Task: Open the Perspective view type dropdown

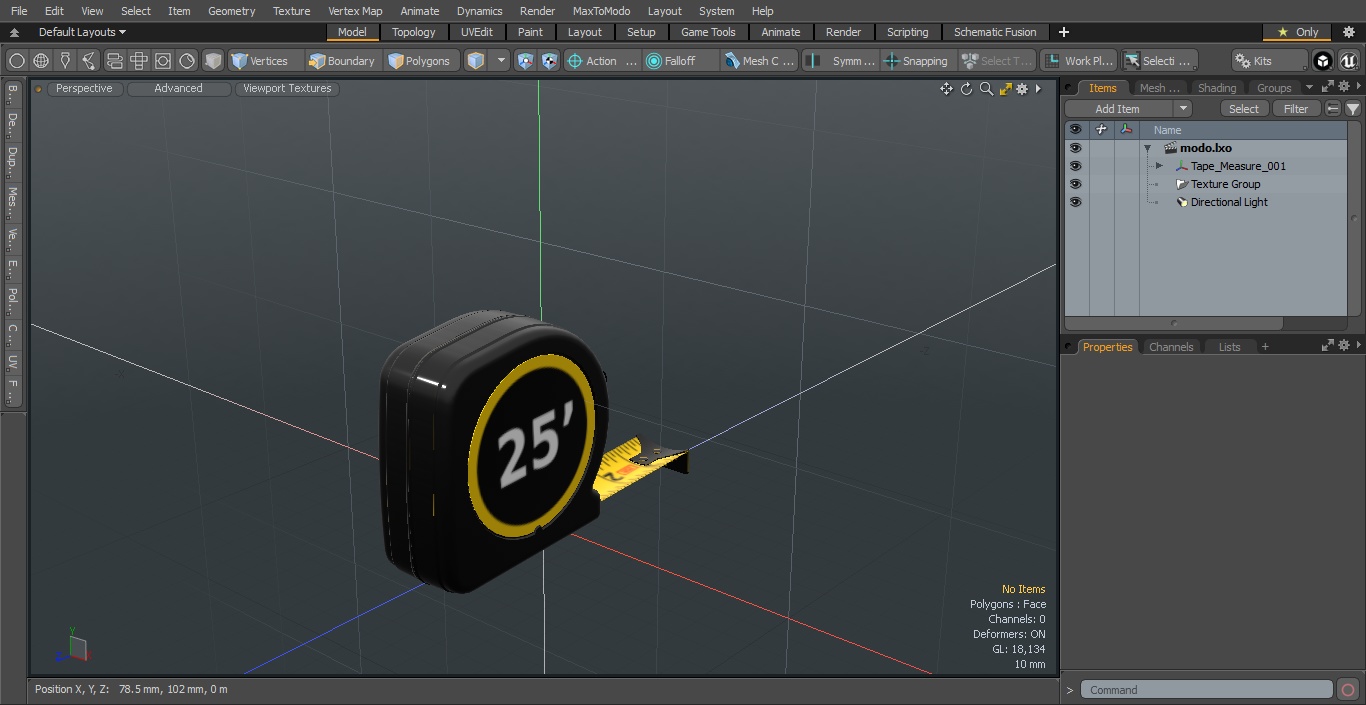Action: pyautogui.click(x=84, y=88)
